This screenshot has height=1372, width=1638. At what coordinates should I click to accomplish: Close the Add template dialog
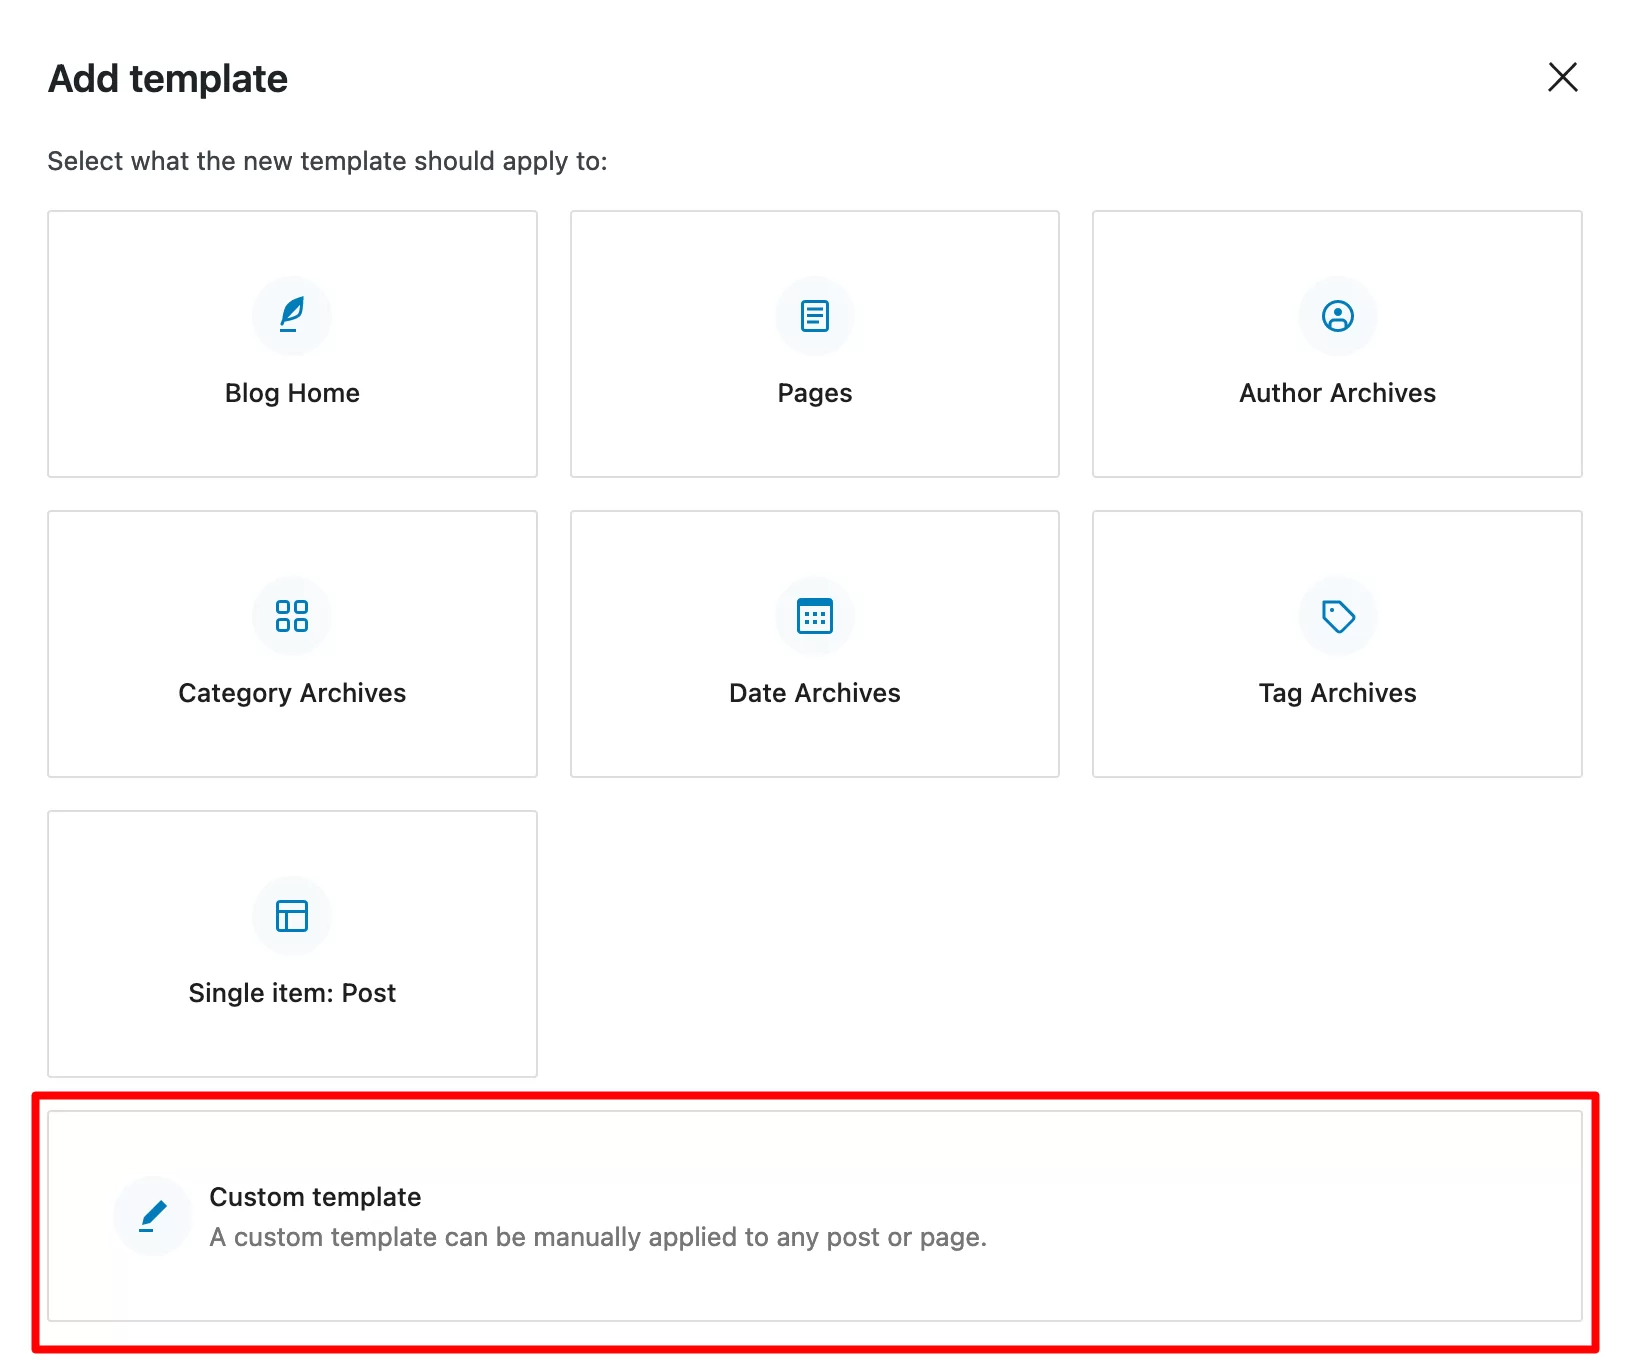point(1563,77)
